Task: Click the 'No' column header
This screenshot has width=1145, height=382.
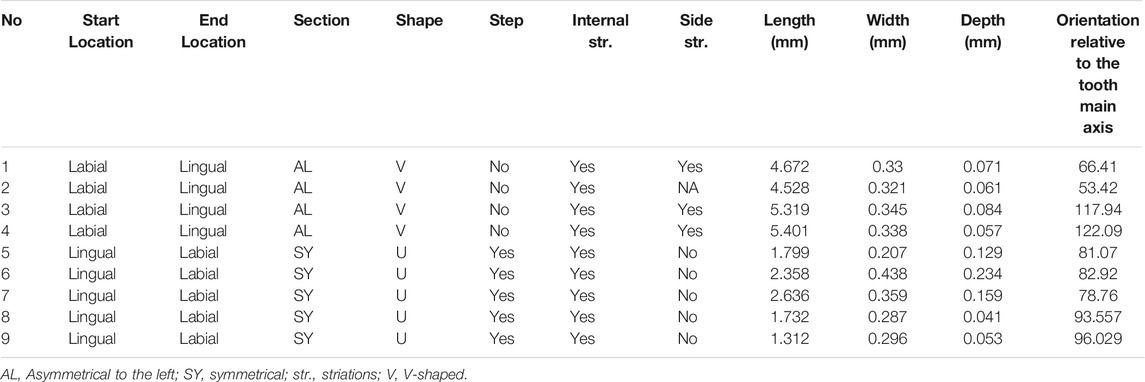Action: click(x=12, y=20)
